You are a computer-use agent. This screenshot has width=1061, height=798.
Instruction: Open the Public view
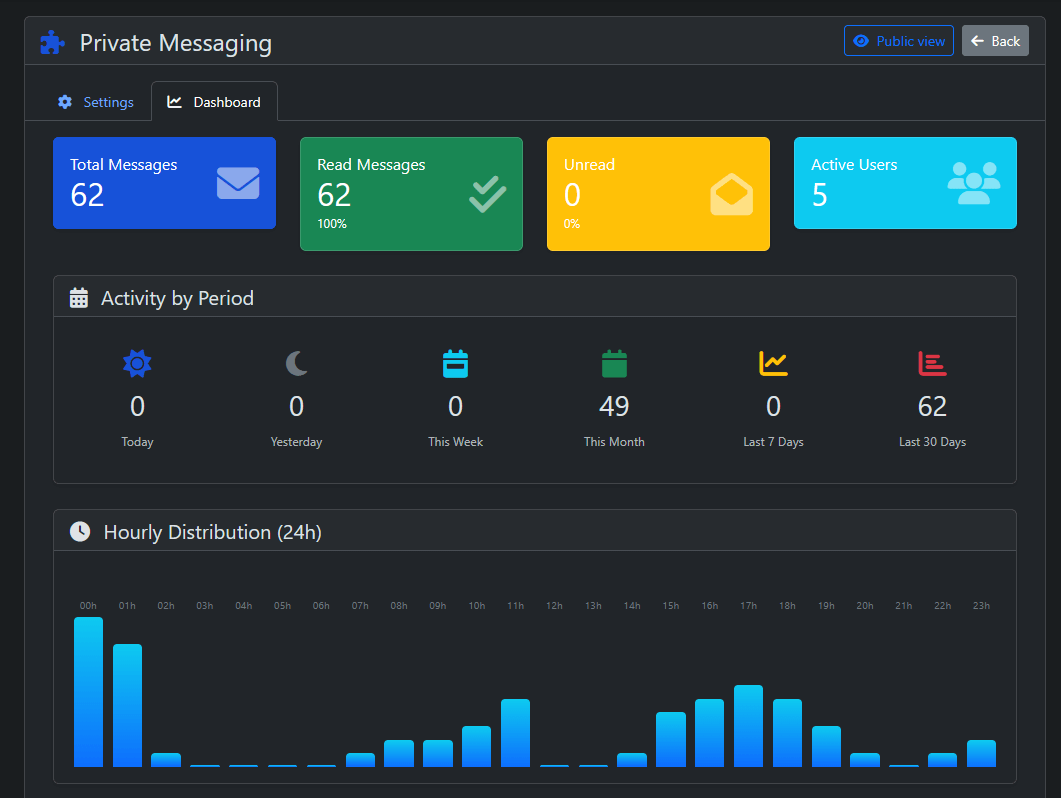898,41
